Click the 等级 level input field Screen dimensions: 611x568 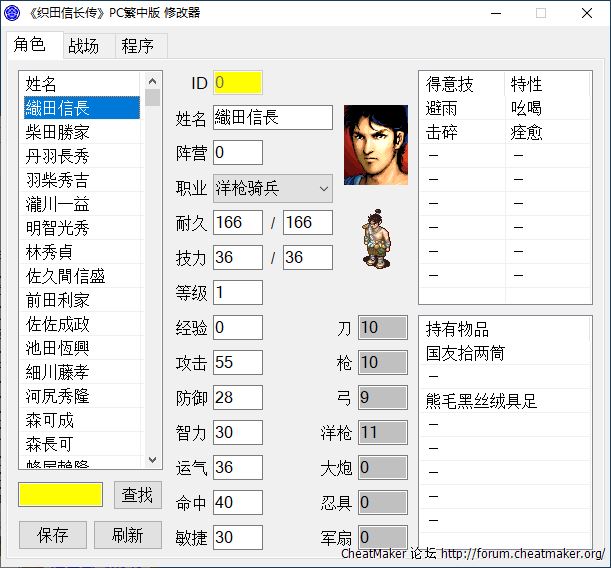238,293
